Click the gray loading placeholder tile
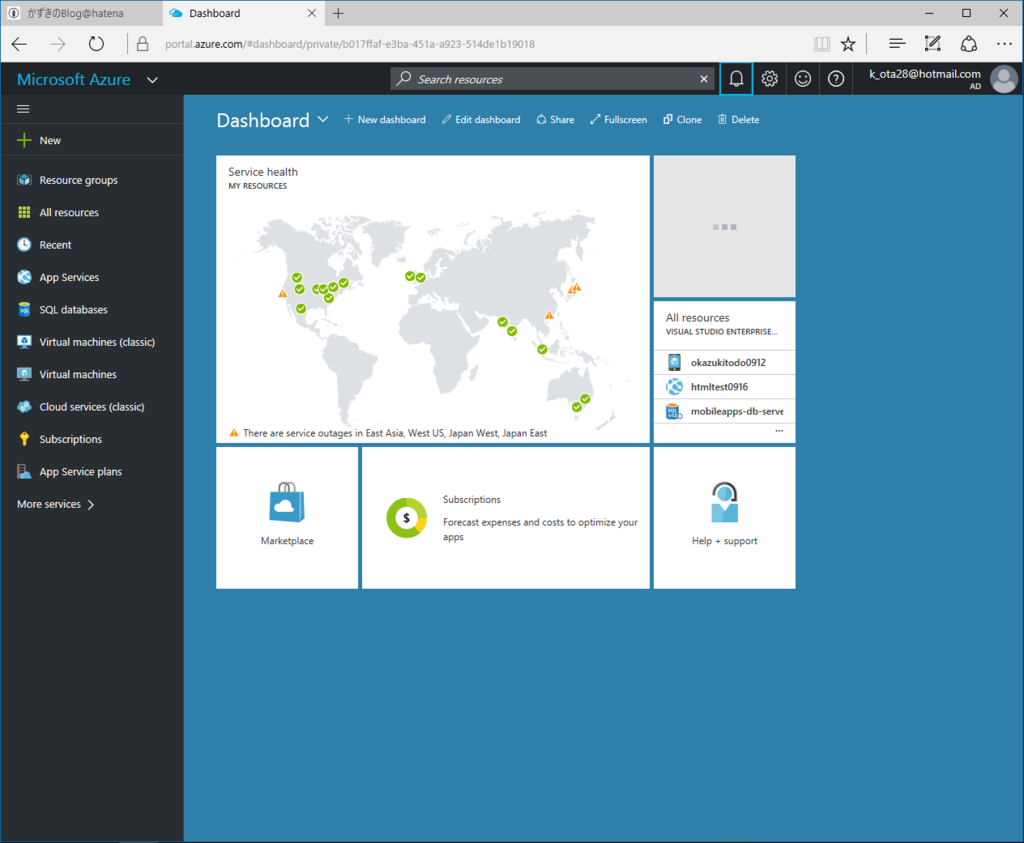 (724, 226)
